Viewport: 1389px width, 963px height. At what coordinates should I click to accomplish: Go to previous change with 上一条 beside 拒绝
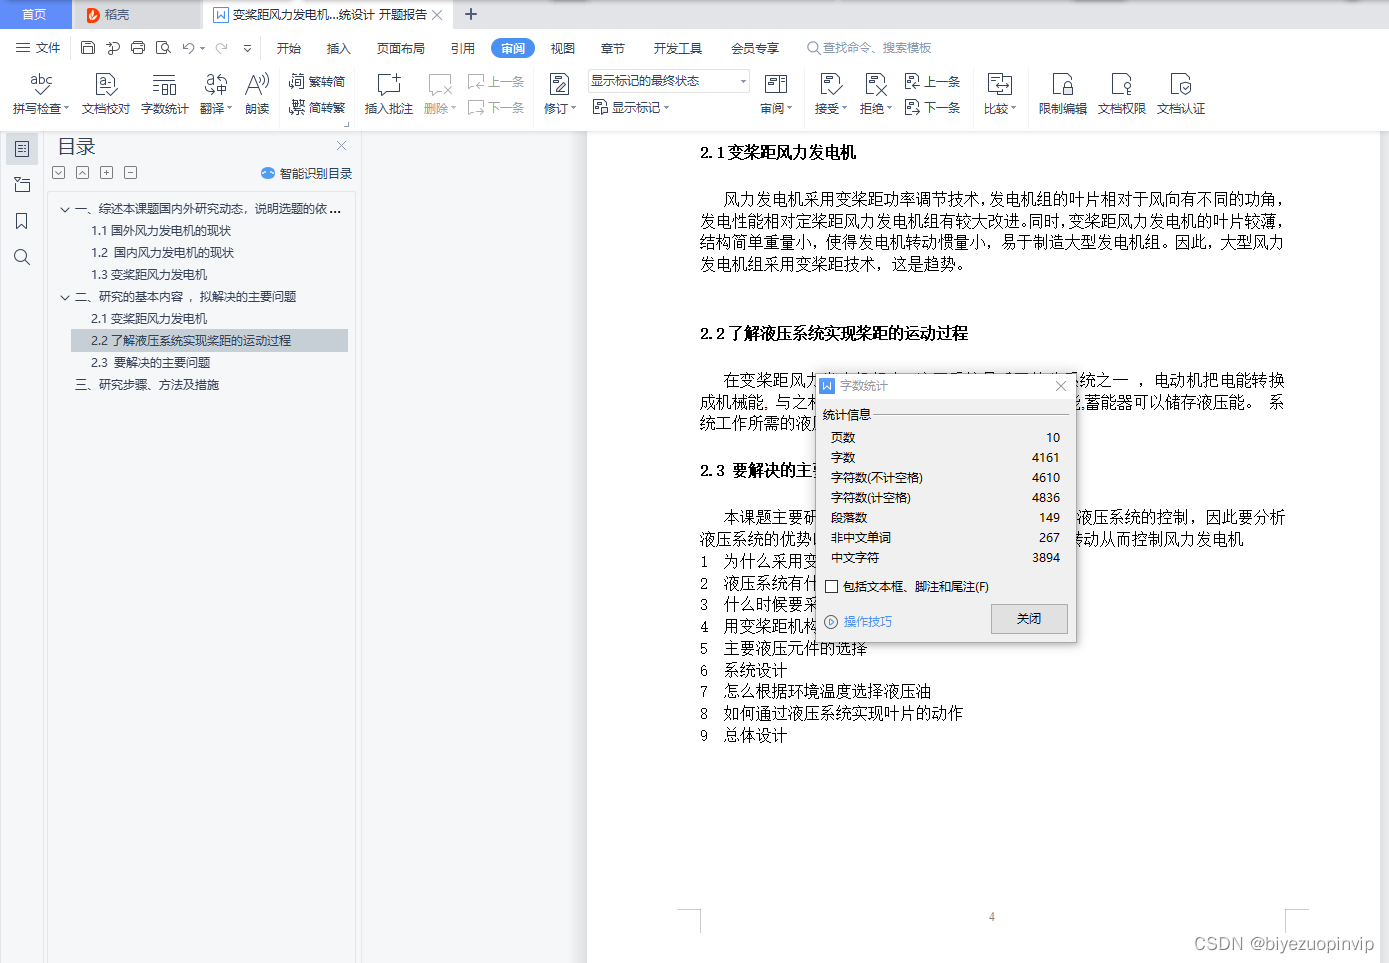pos(932,81)
